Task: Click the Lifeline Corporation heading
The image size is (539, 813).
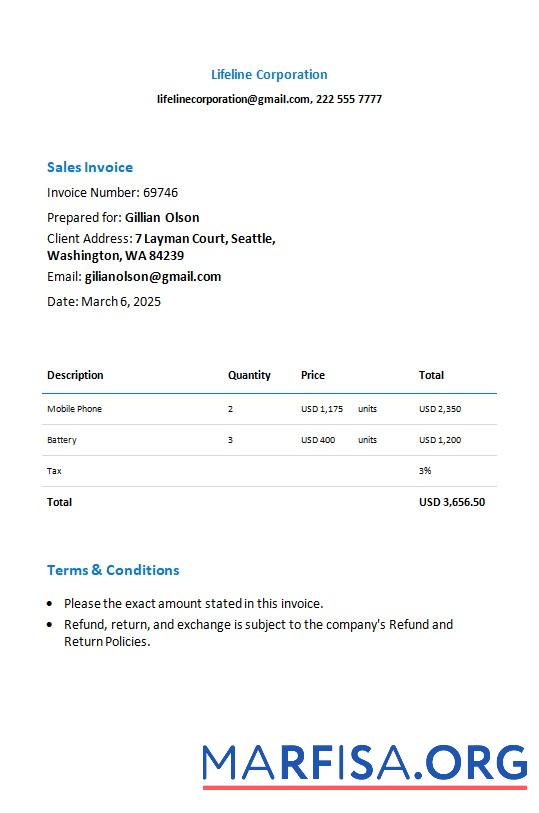Action: (269, 75)
